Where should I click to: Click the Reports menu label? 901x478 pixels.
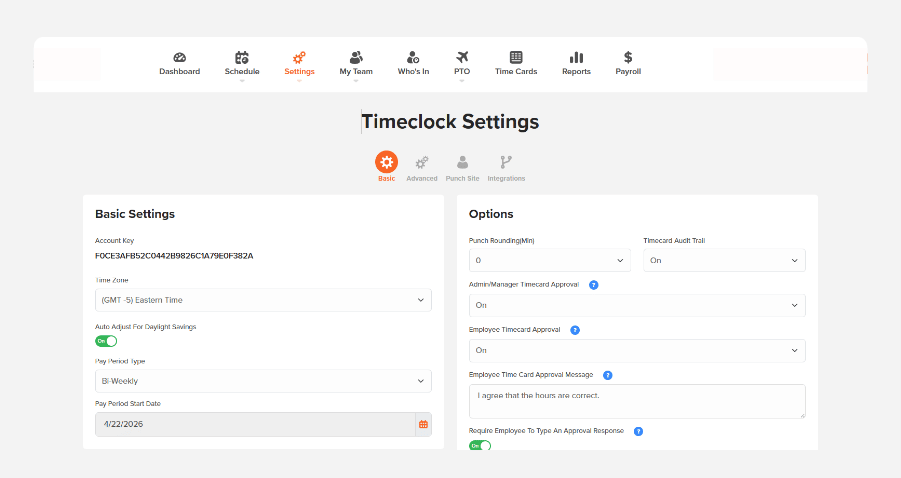pos(576,71)
